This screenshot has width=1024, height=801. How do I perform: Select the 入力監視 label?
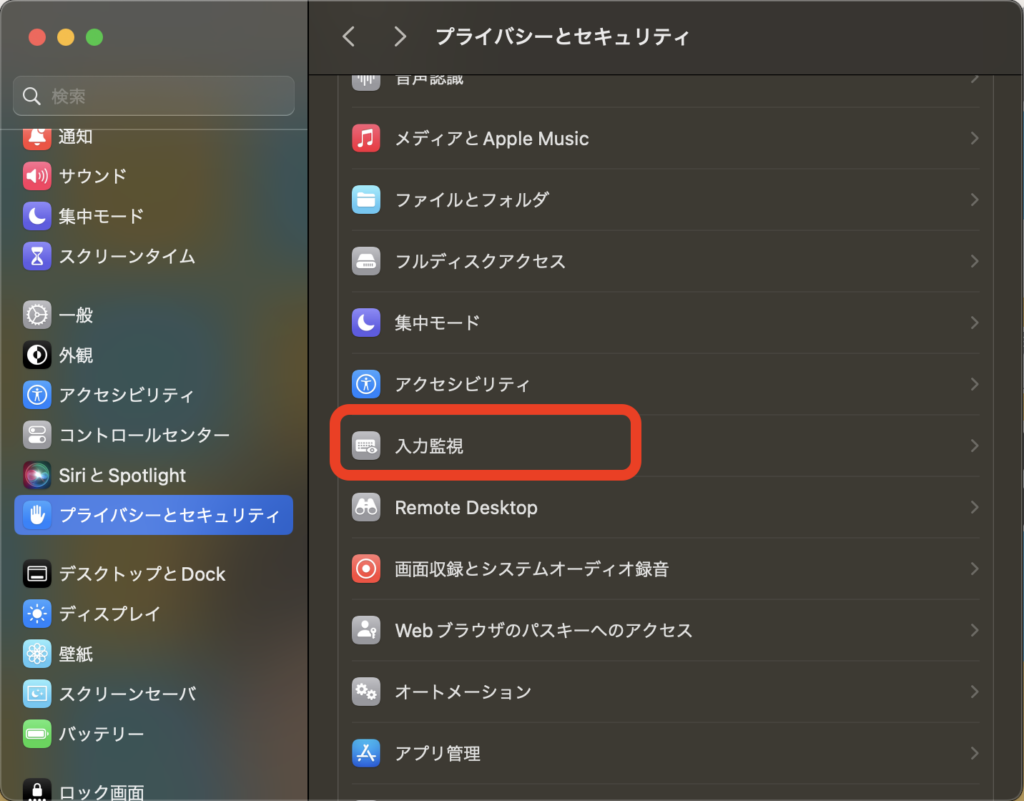click(x=429, y=446)
